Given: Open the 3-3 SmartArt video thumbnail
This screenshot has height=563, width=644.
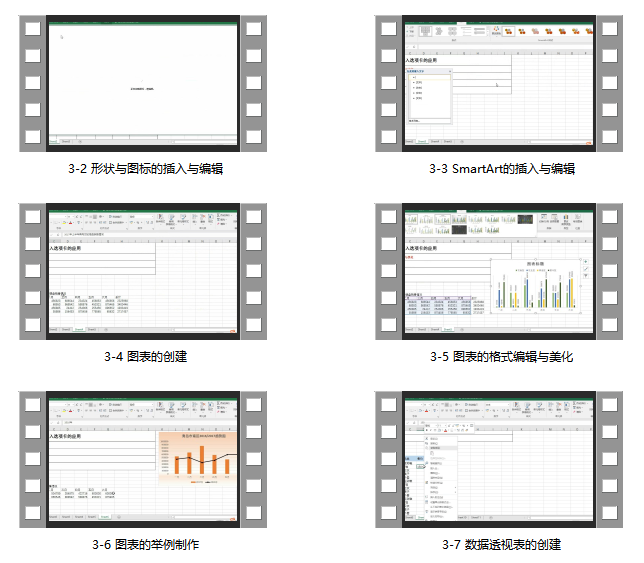Looking at the screenshot, I should click(499, 83).
